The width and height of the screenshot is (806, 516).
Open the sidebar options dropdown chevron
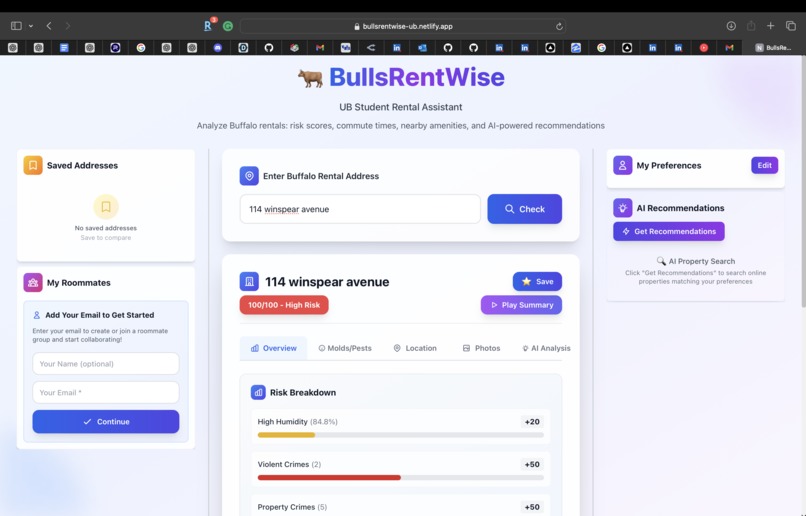point(31,26)
